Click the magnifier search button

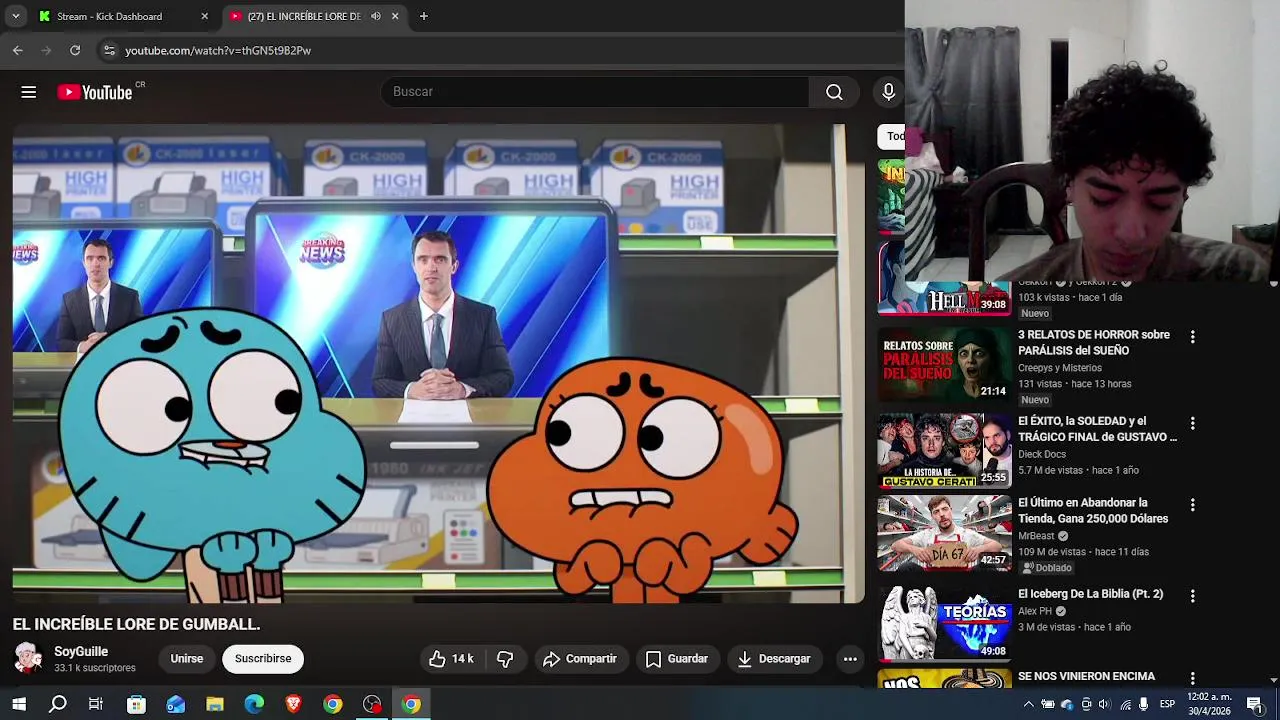click(x=834, y=91)
